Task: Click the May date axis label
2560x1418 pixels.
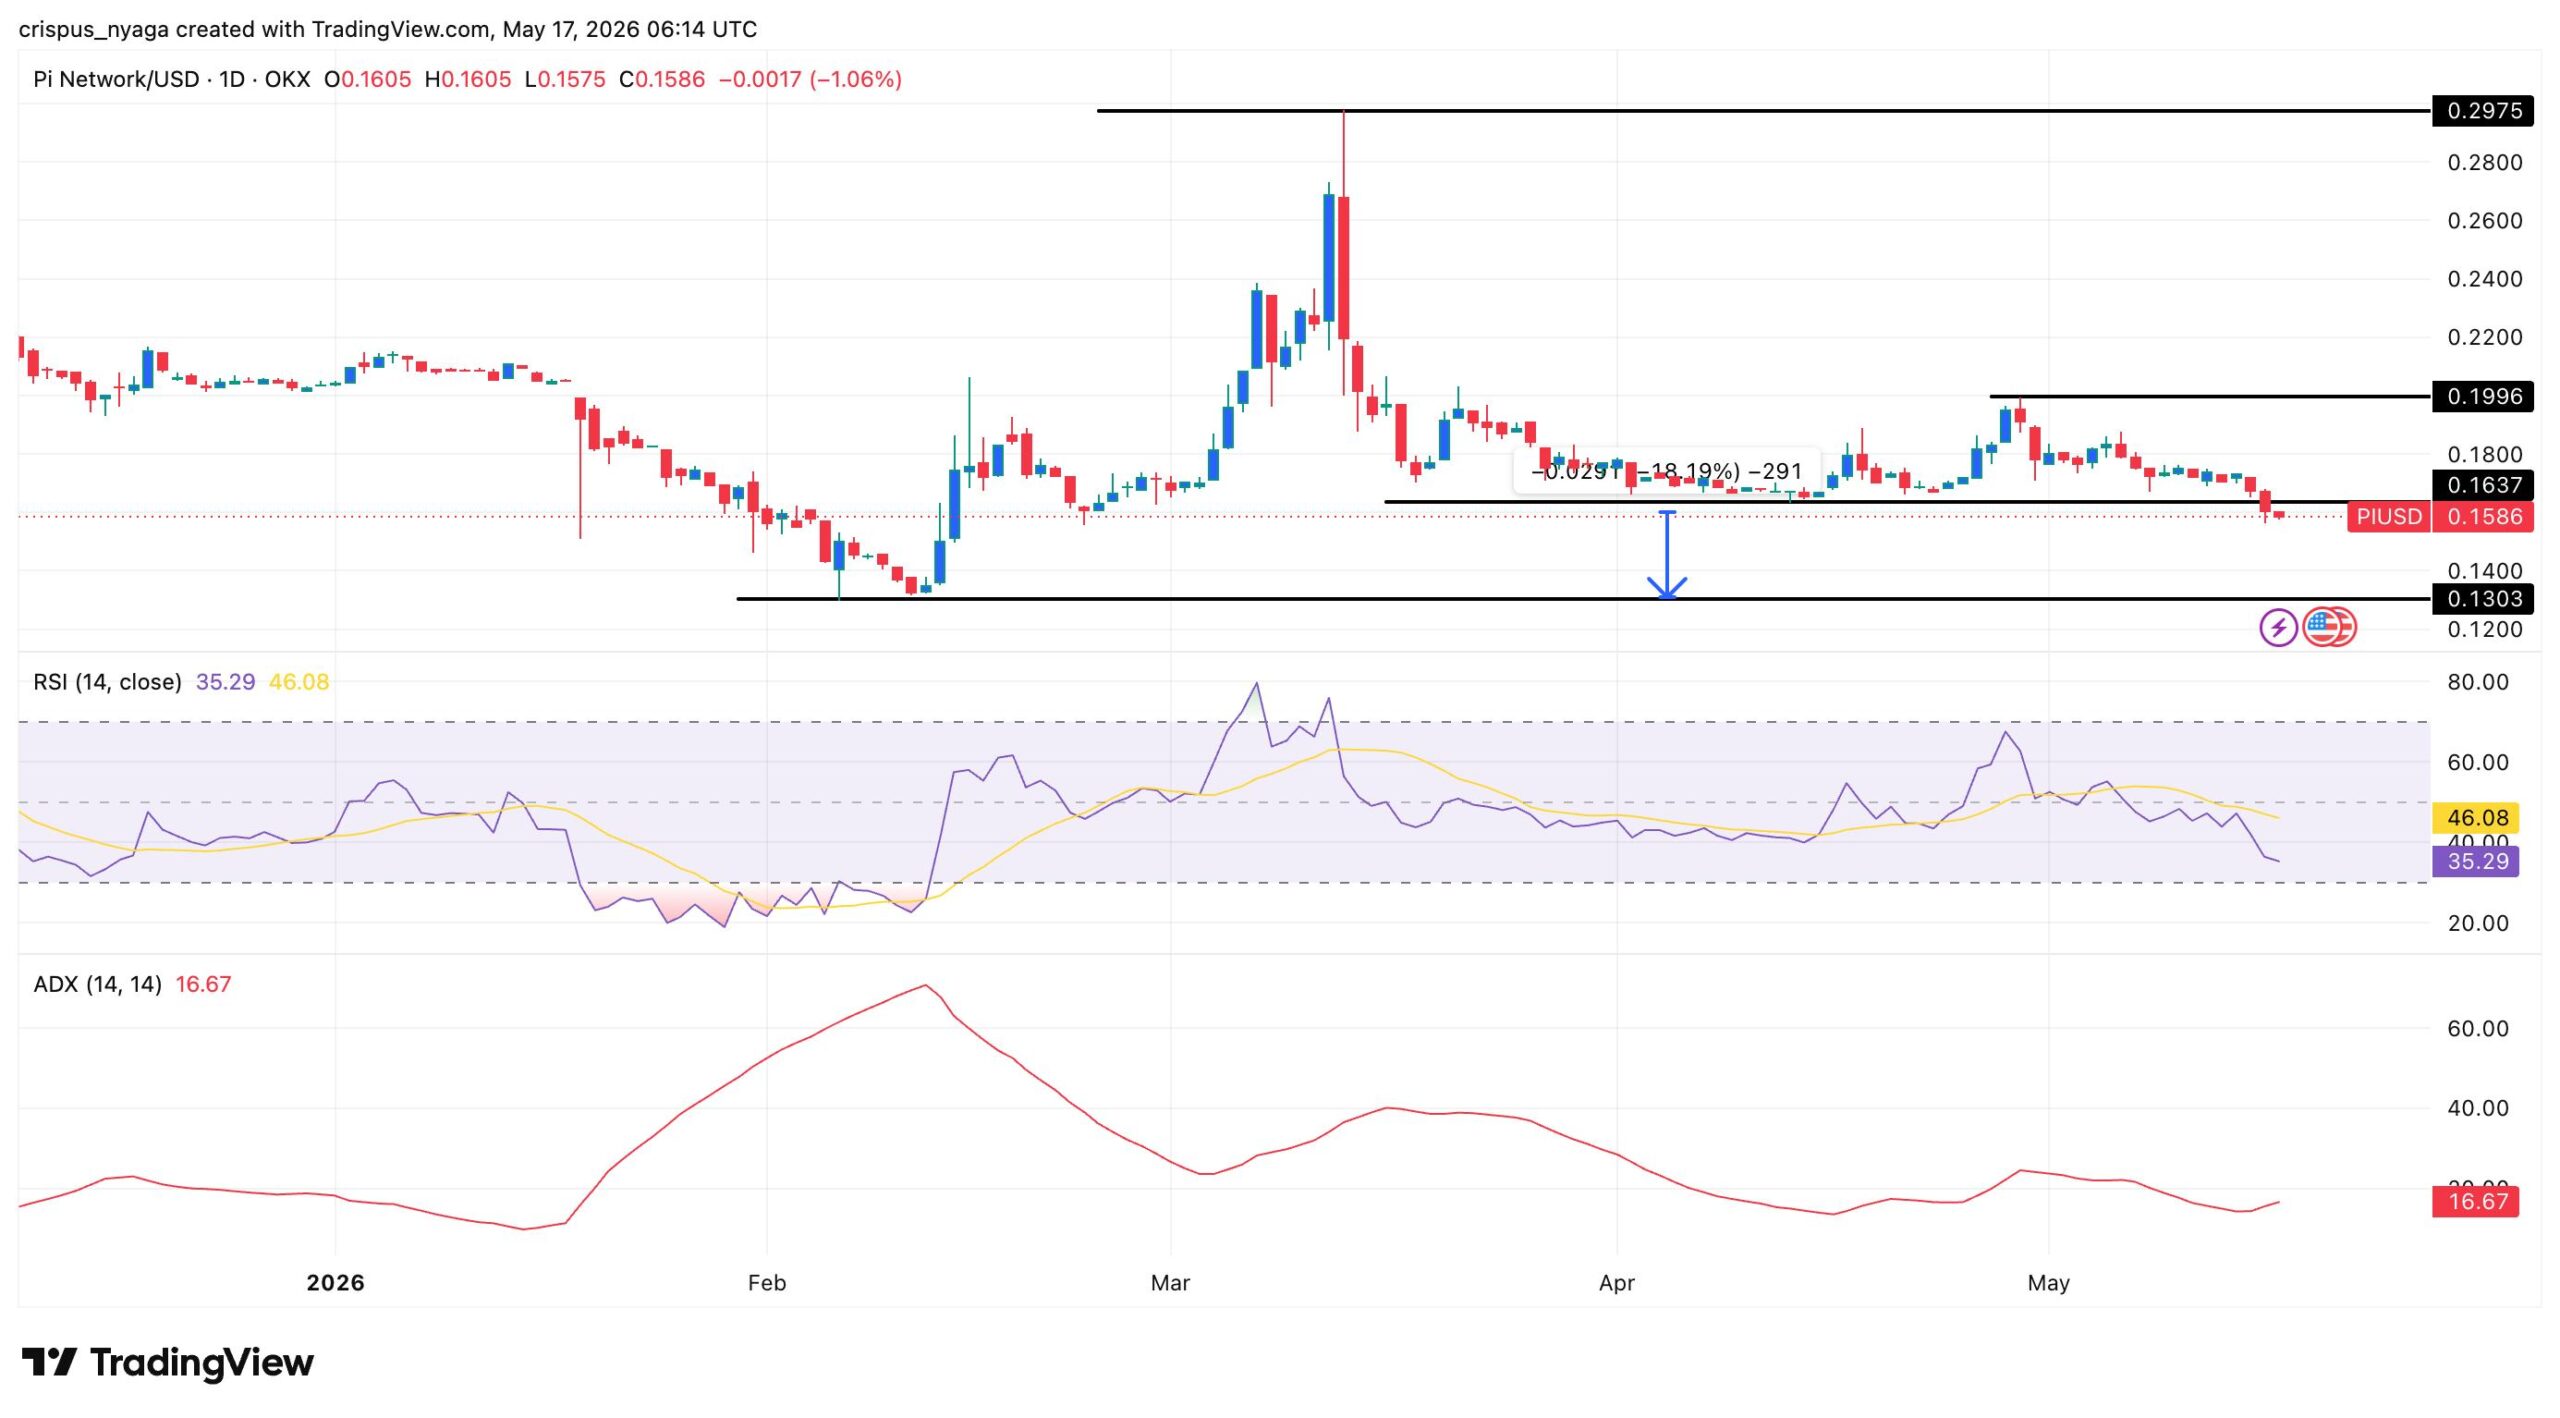Action: [x=2048, y=1283]
